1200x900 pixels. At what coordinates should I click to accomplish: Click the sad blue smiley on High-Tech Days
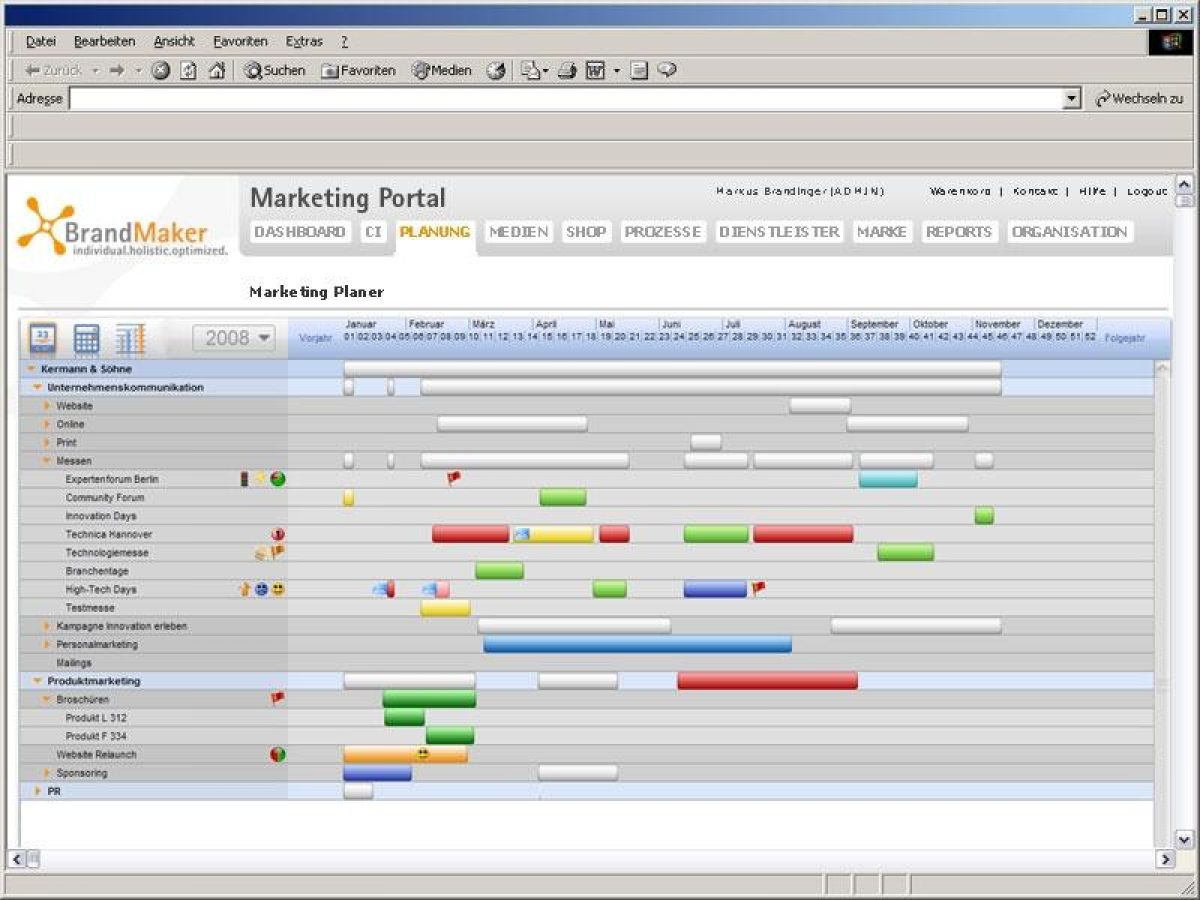click(262, 589)
